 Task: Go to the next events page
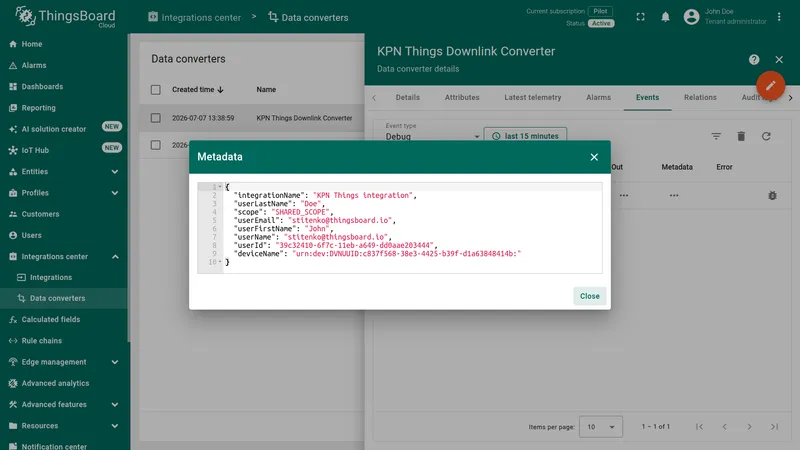749,427
